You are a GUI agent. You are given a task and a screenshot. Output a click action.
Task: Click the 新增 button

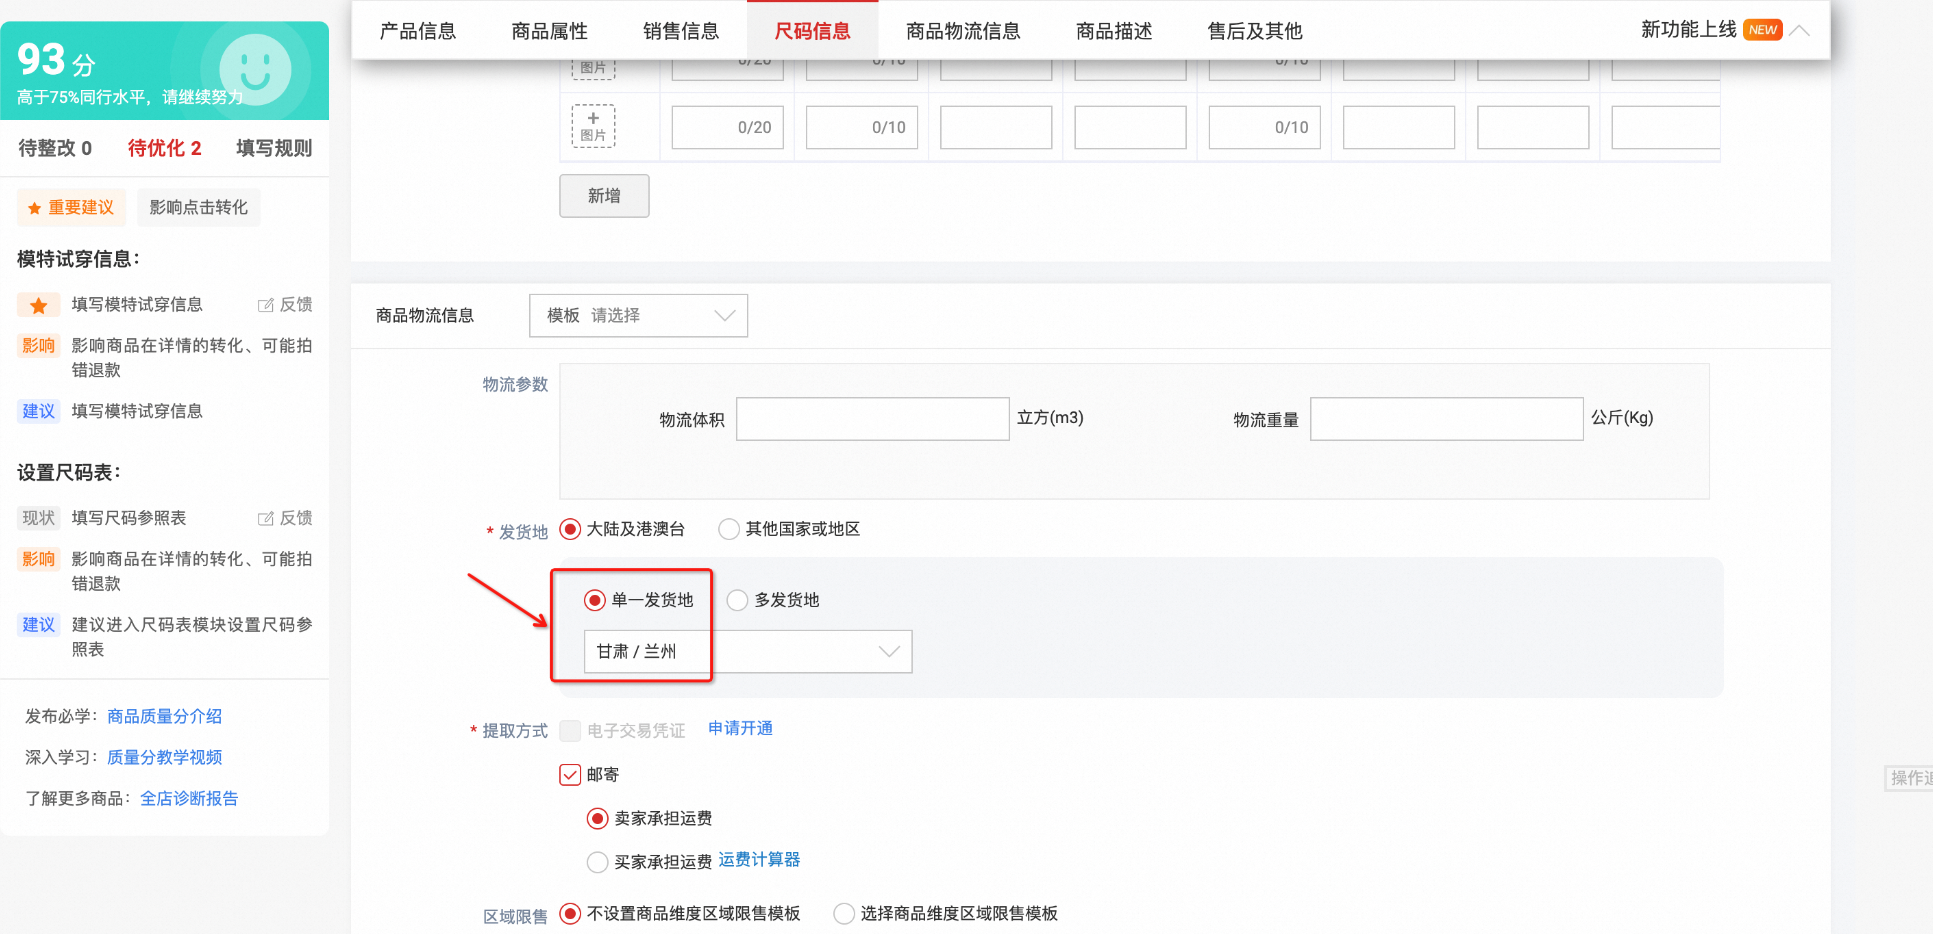pyautogui.click(x=604, y=196)
